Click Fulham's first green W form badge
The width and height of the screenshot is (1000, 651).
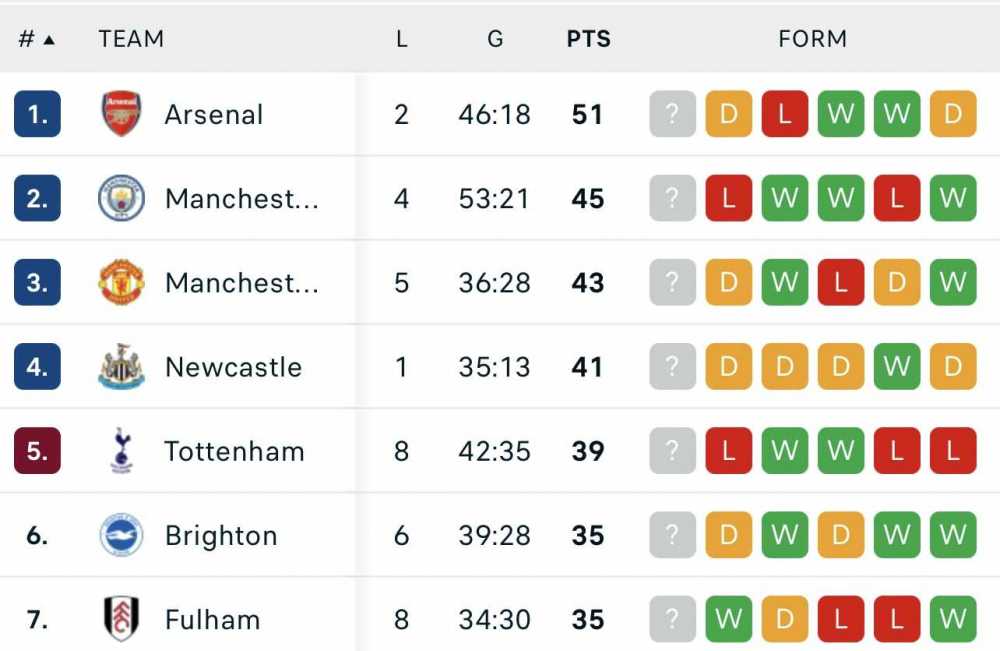coord(728,619)
